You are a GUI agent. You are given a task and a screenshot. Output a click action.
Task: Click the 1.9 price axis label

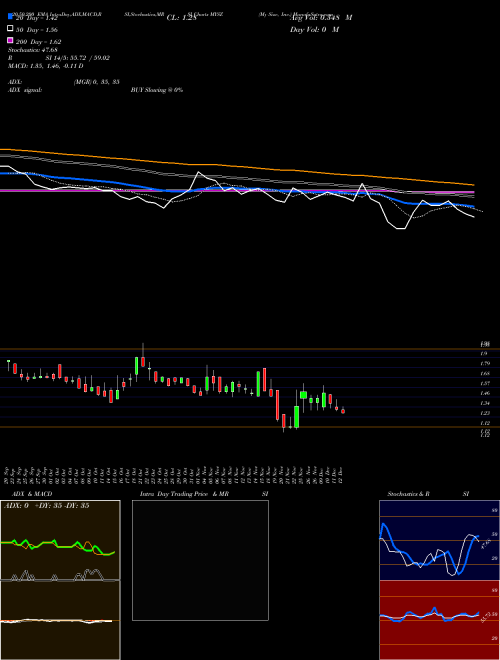pos(484,354)
